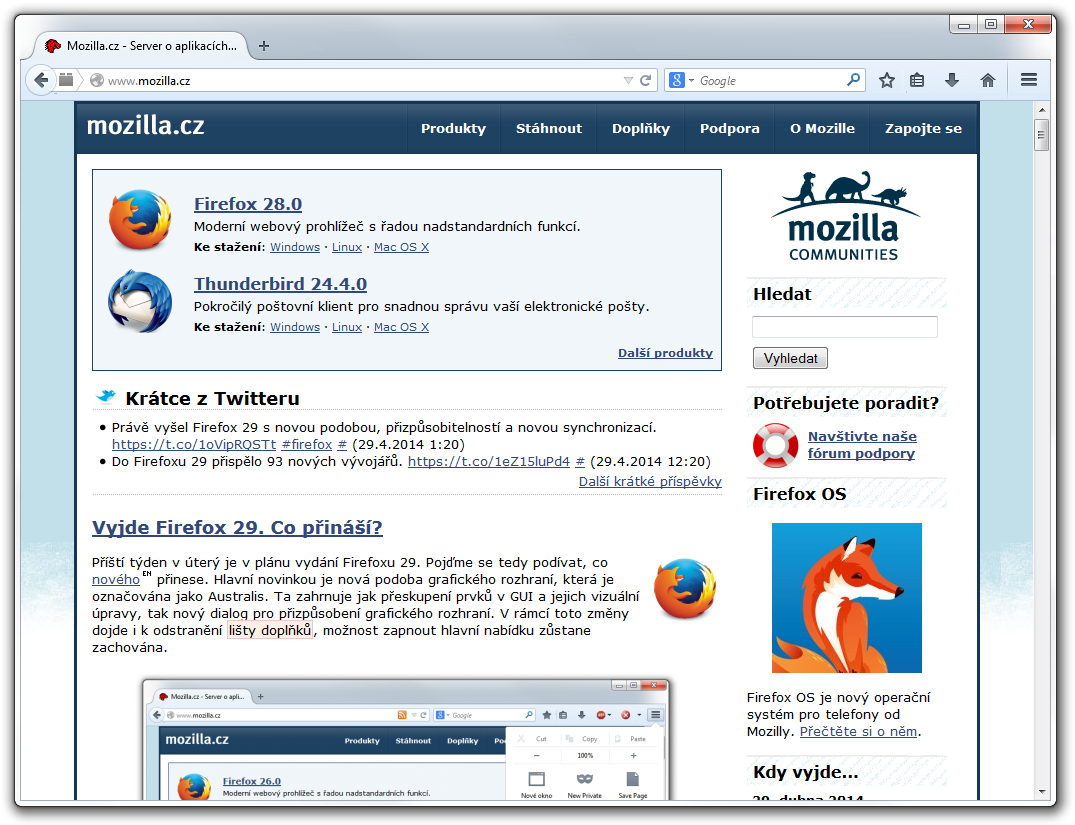This screenshot has width=1075, height=825.
Task: Open the Firefox 28.0 heading link
Action: [x=247, y=204]
